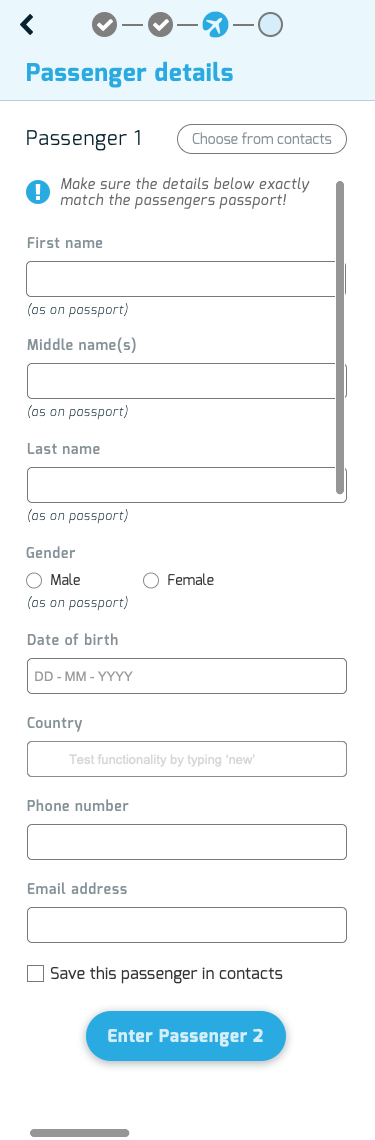Focus the Phone number input field
This screenshot has height=1140, width=375.
(x=187, y=842)
